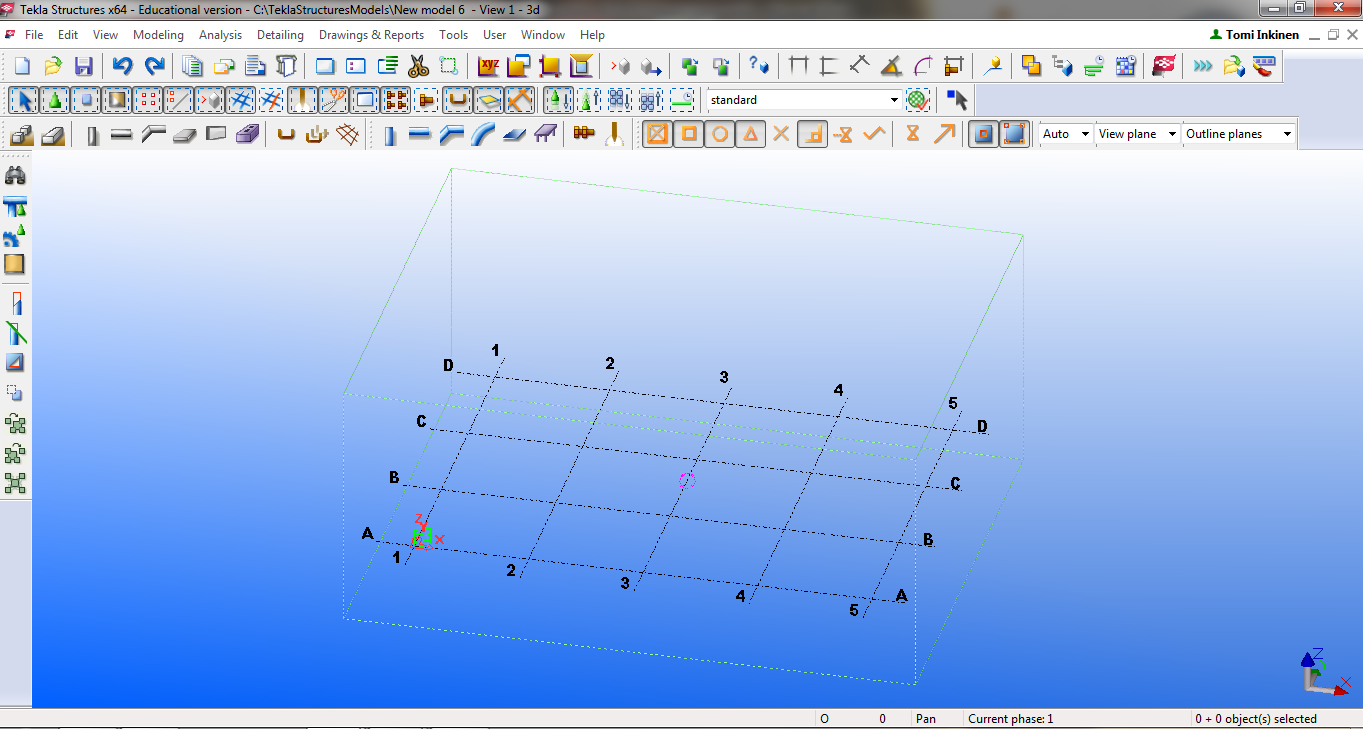This screenshot has height=729, width=1363.
Task: Click the triple chevron arrows icon
Action: tap(1202, 67)
